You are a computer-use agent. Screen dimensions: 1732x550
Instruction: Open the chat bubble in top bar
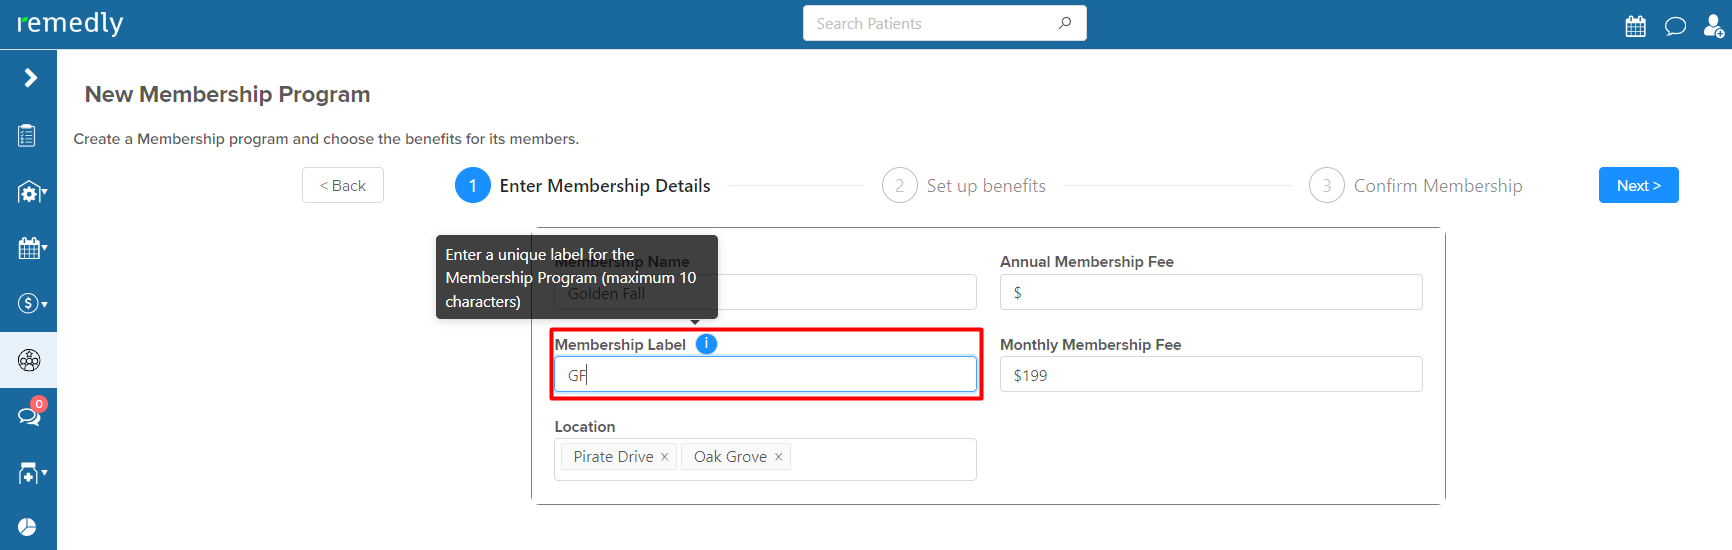pyautogui.click(x=1675, y=26)
